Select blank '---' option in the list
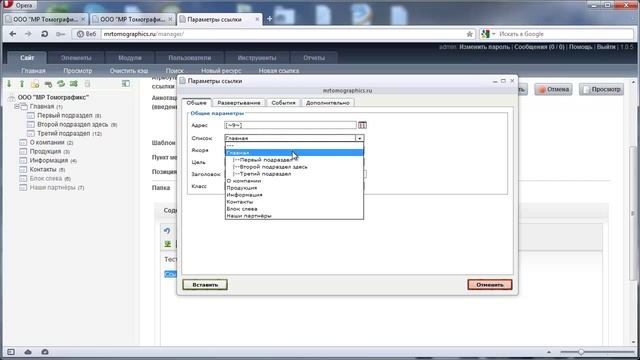 (x=294, y=146)
